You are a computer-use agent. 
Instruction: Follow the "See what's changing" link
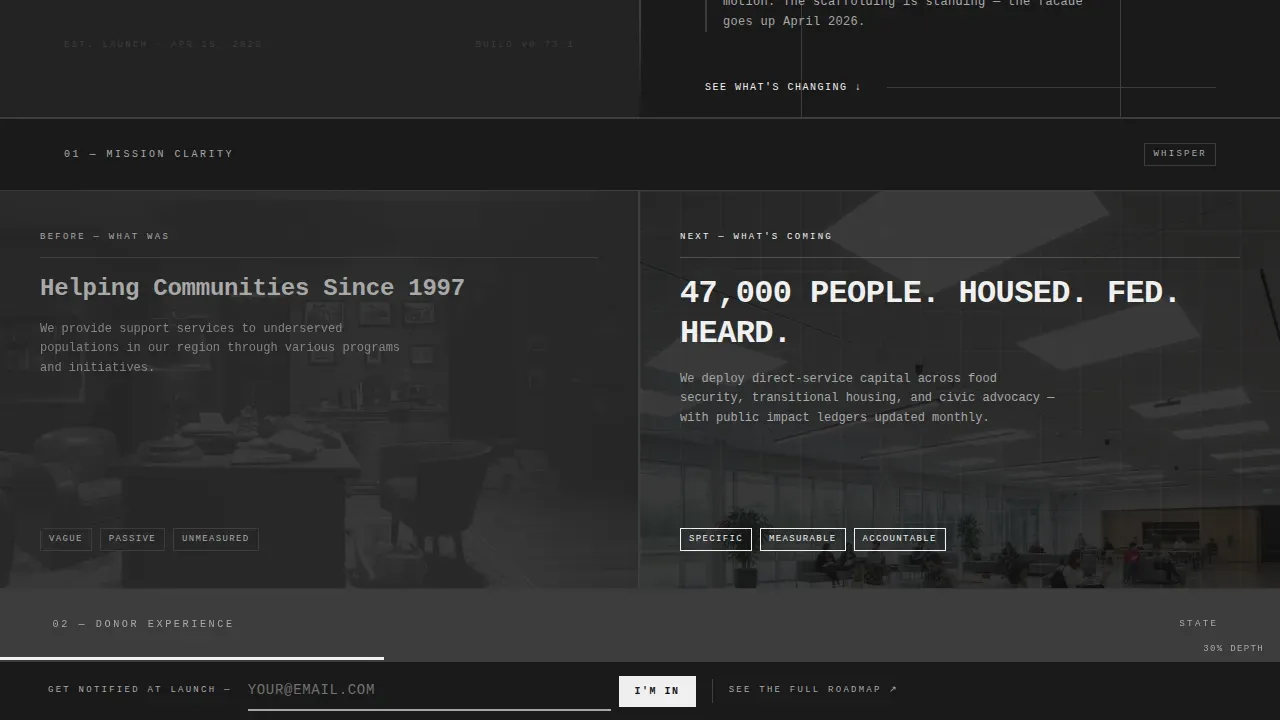coord(783,87)
